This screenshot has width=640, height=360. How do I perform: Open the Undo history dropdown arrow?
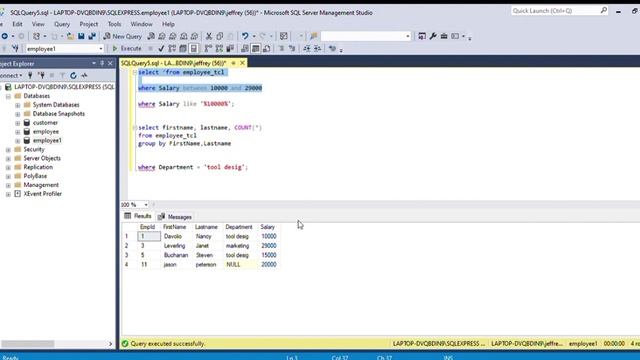253,36
